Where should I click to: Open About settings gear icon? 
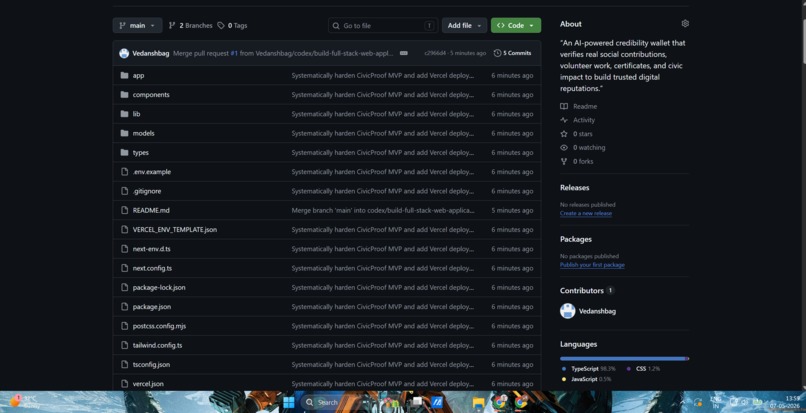(685, 24)
